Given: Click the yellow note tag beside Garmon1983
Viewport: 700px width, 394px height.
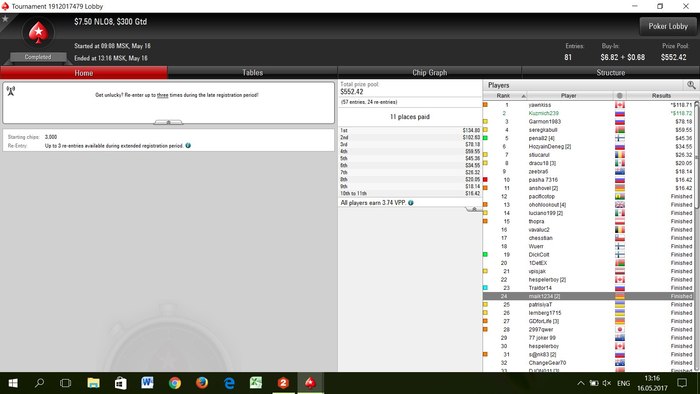Looking at the screenshot, I should pyautogui.click(x=485, y=121).
